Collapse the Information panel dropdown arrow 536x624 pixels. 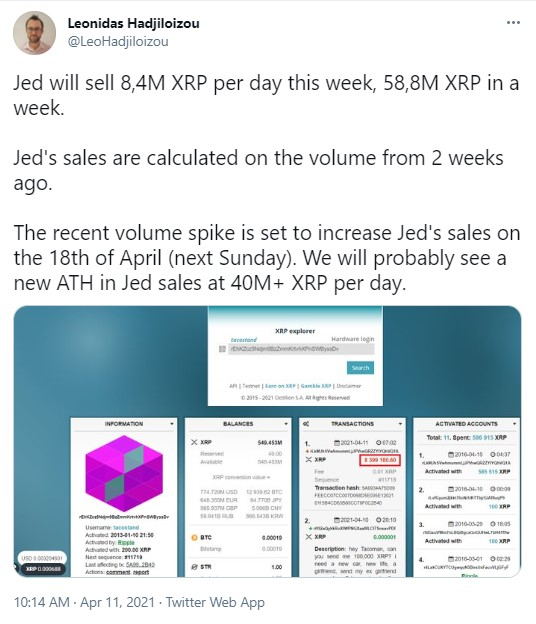(172, 424)
